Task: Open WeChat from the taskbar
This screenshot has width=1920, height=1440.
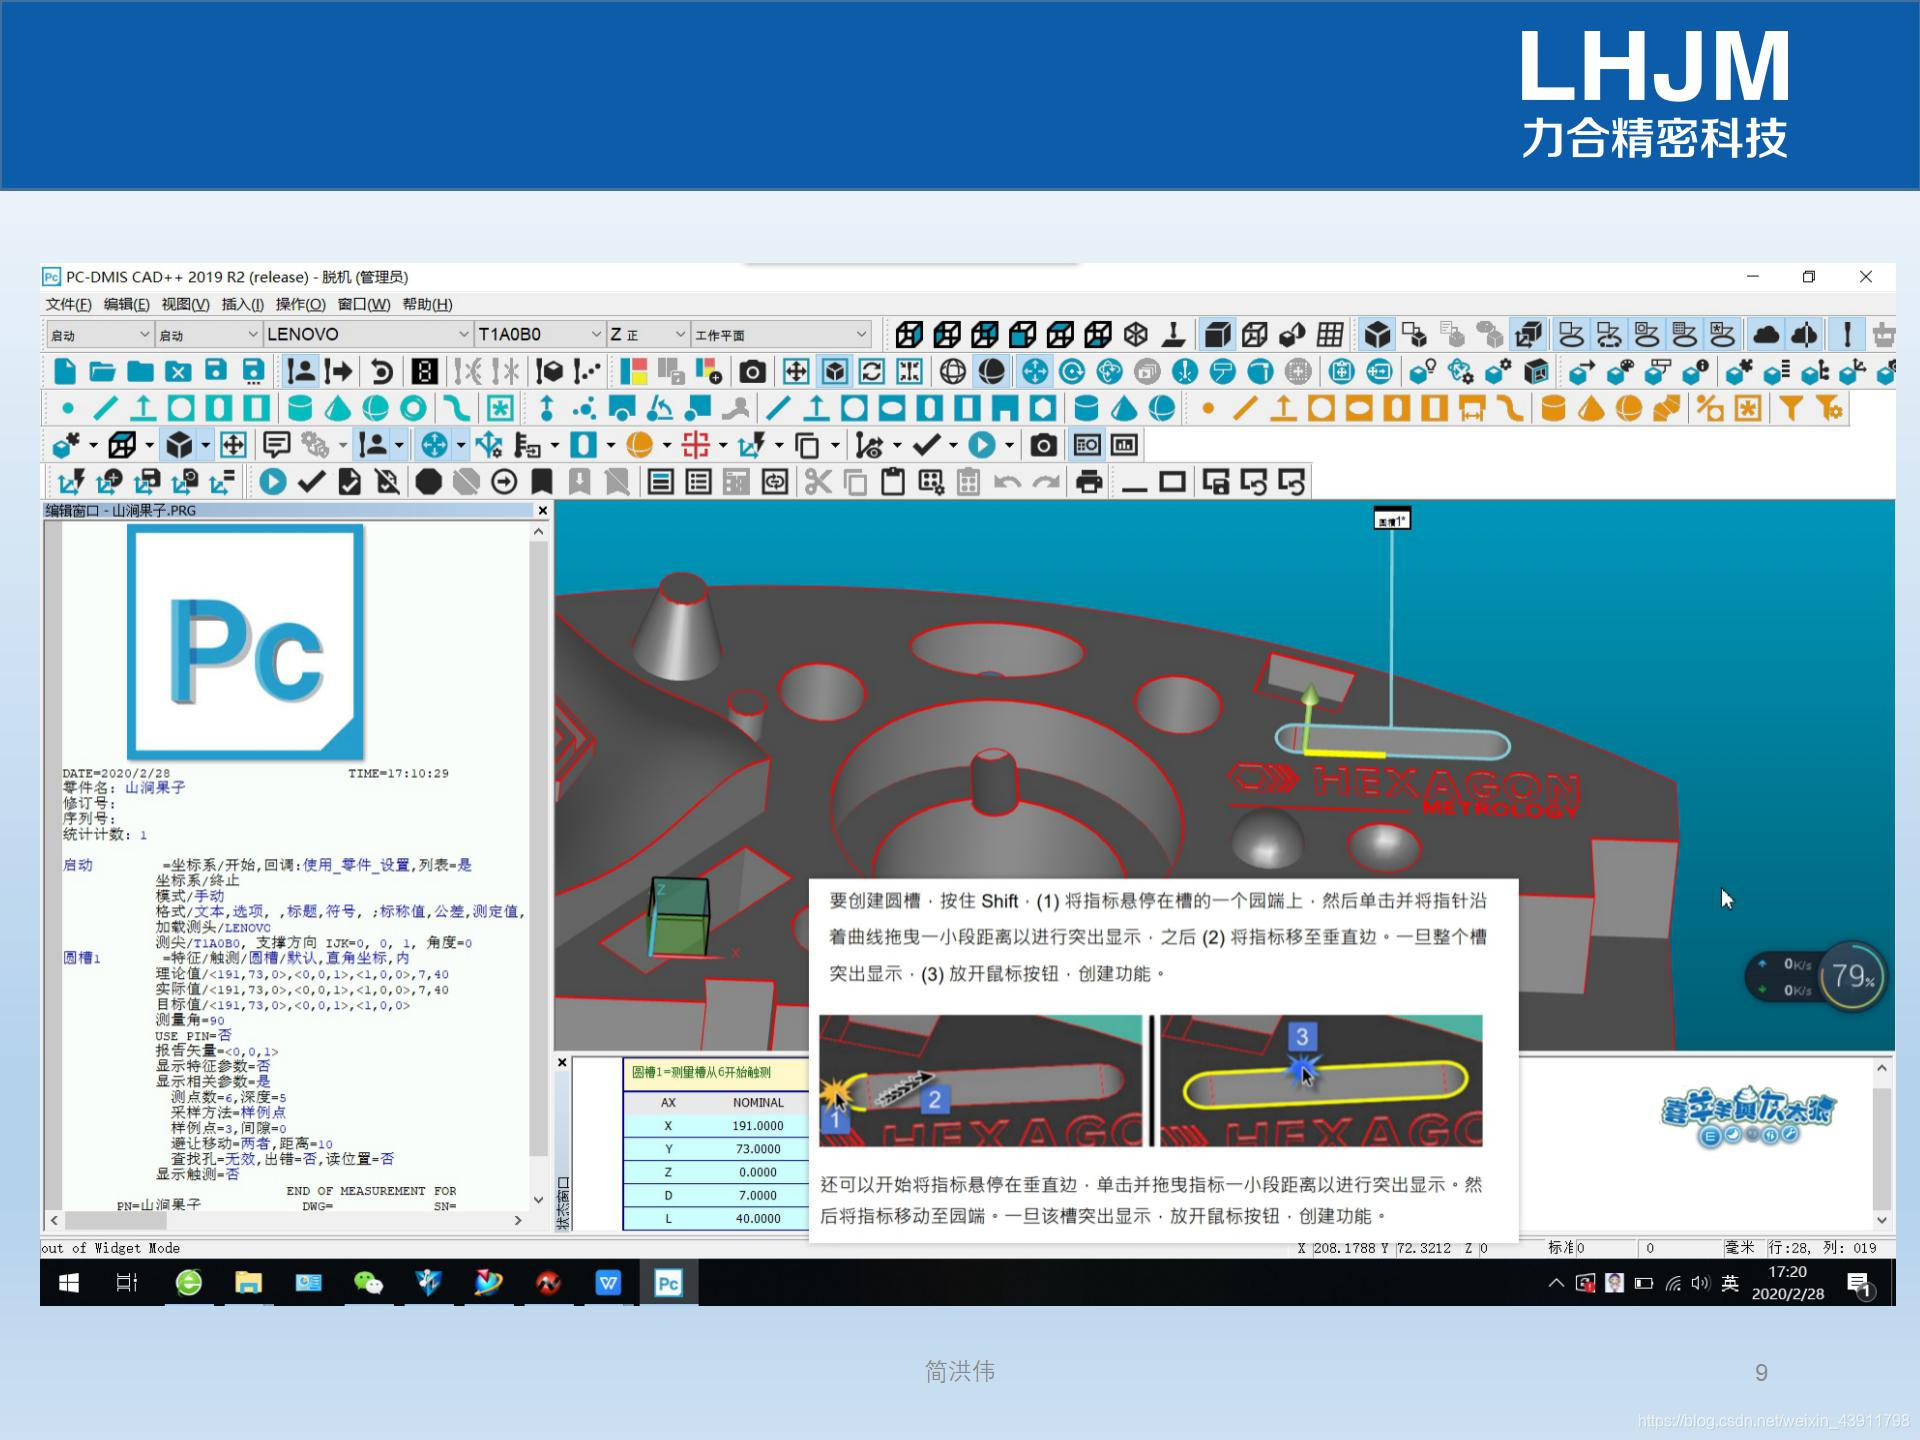Action: (x=368, y=1282)
